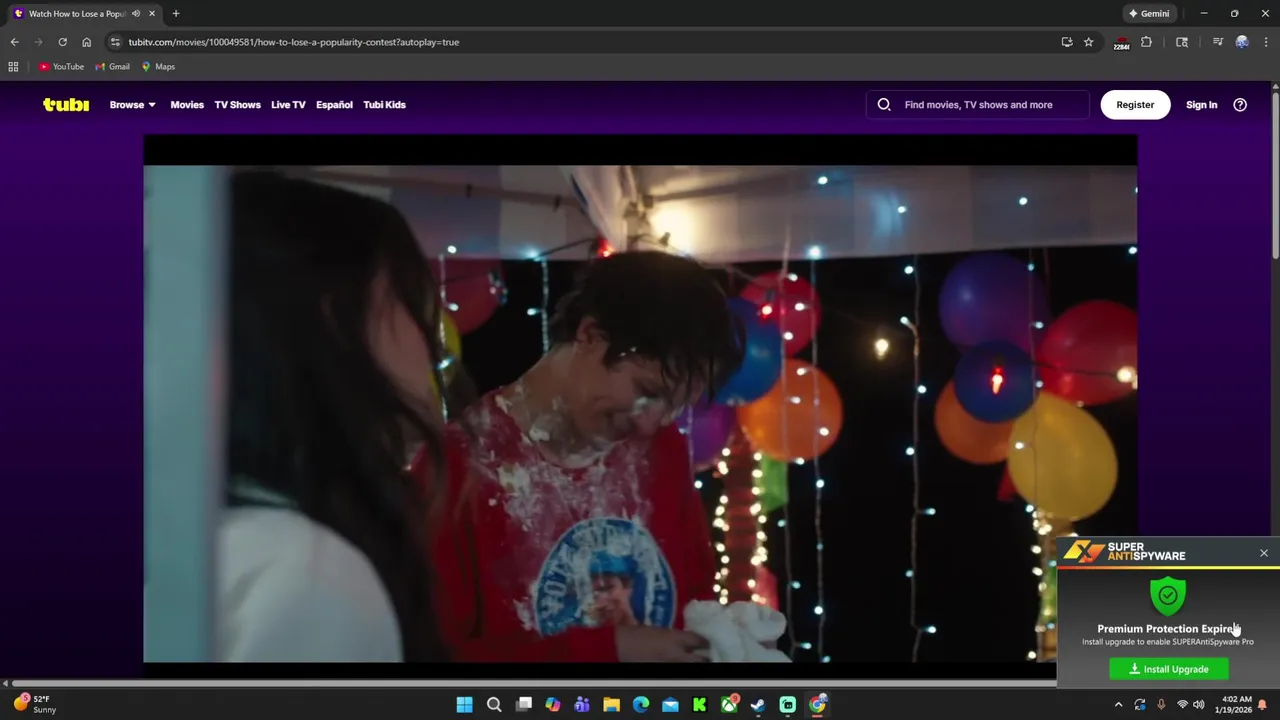Bookmark this page with the star icon
1280x720 pixels.
[1089, 42]
